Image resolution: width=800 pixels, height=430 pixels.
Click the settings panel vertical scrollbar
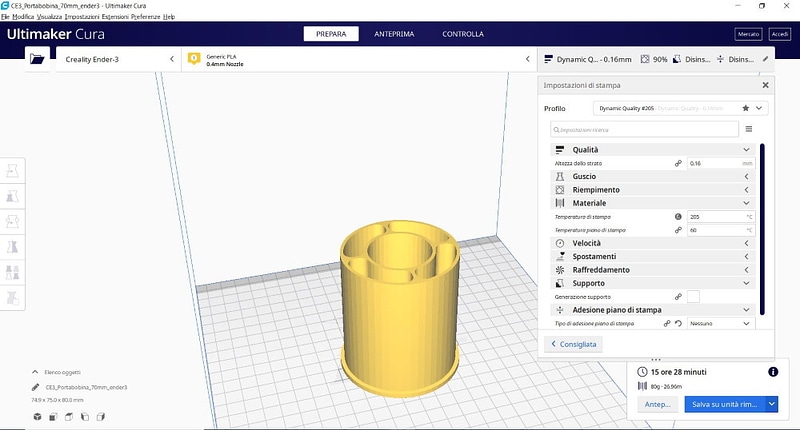[x=762, y=230]
